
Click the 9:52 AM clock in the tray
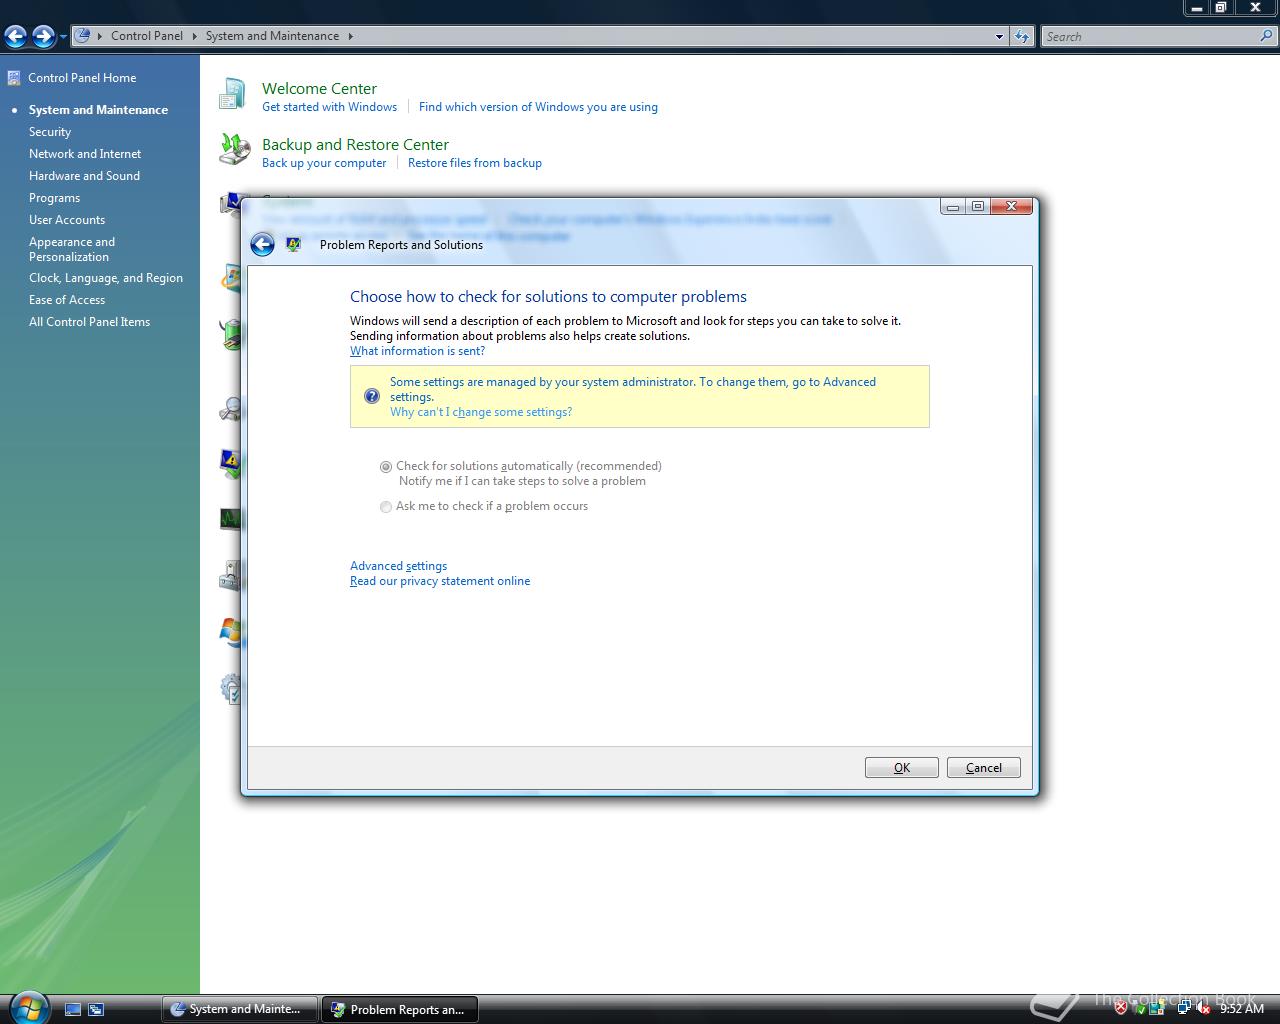click(x=1242, y=1009)
